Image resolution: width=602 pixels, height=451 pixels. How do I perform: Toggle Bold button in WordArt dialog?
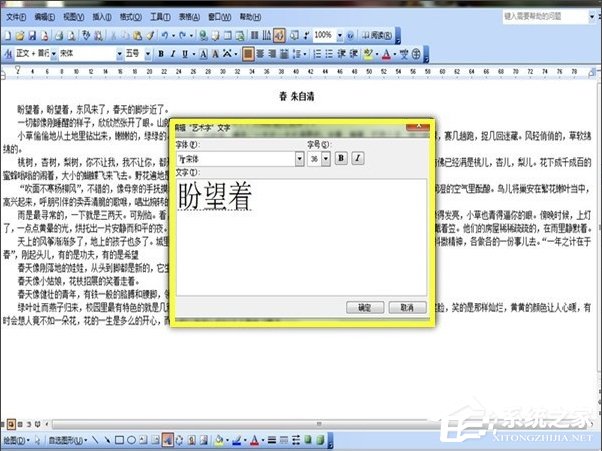click(x=340, y=158)
